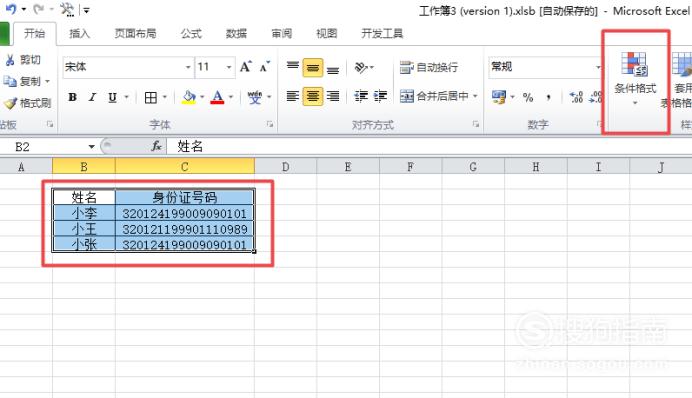Click the Undo arrow icon
Image resolution: width=692 pixels, height=398 pixels.
click(x=11, y=8)
